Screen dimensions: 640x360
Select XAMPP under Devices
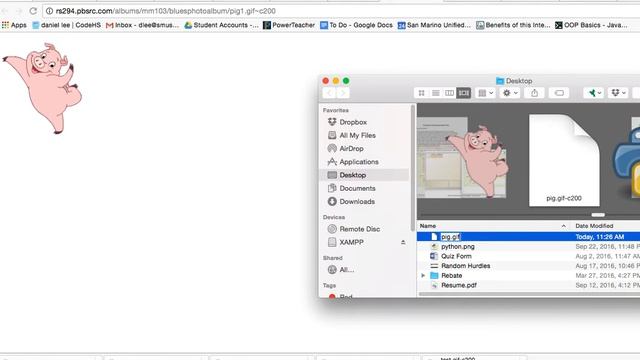[346, 242]
